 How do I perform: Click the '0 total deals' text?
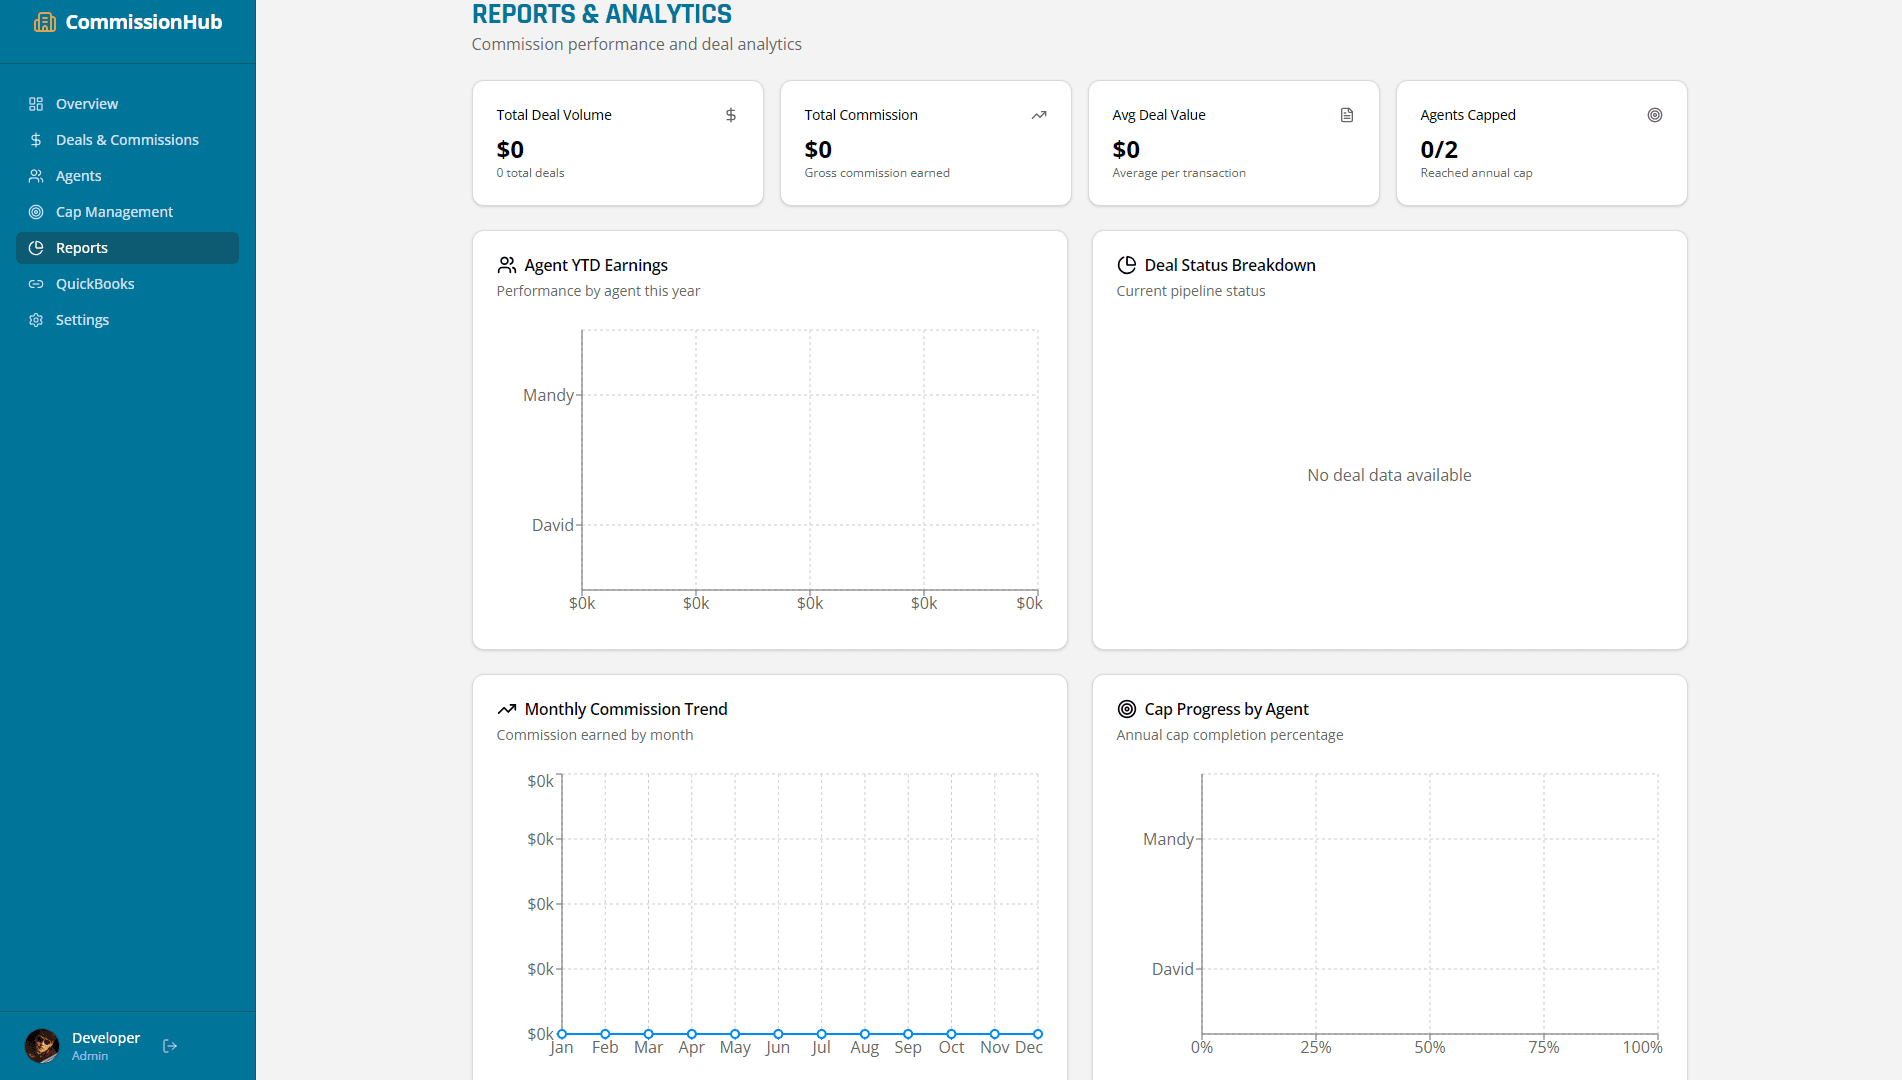tap(530, 173)
